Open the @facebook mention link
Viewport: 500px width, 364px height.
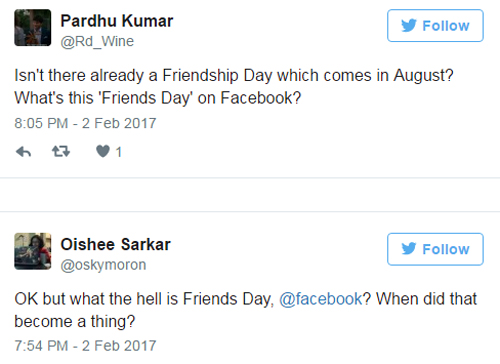[321, 299]
